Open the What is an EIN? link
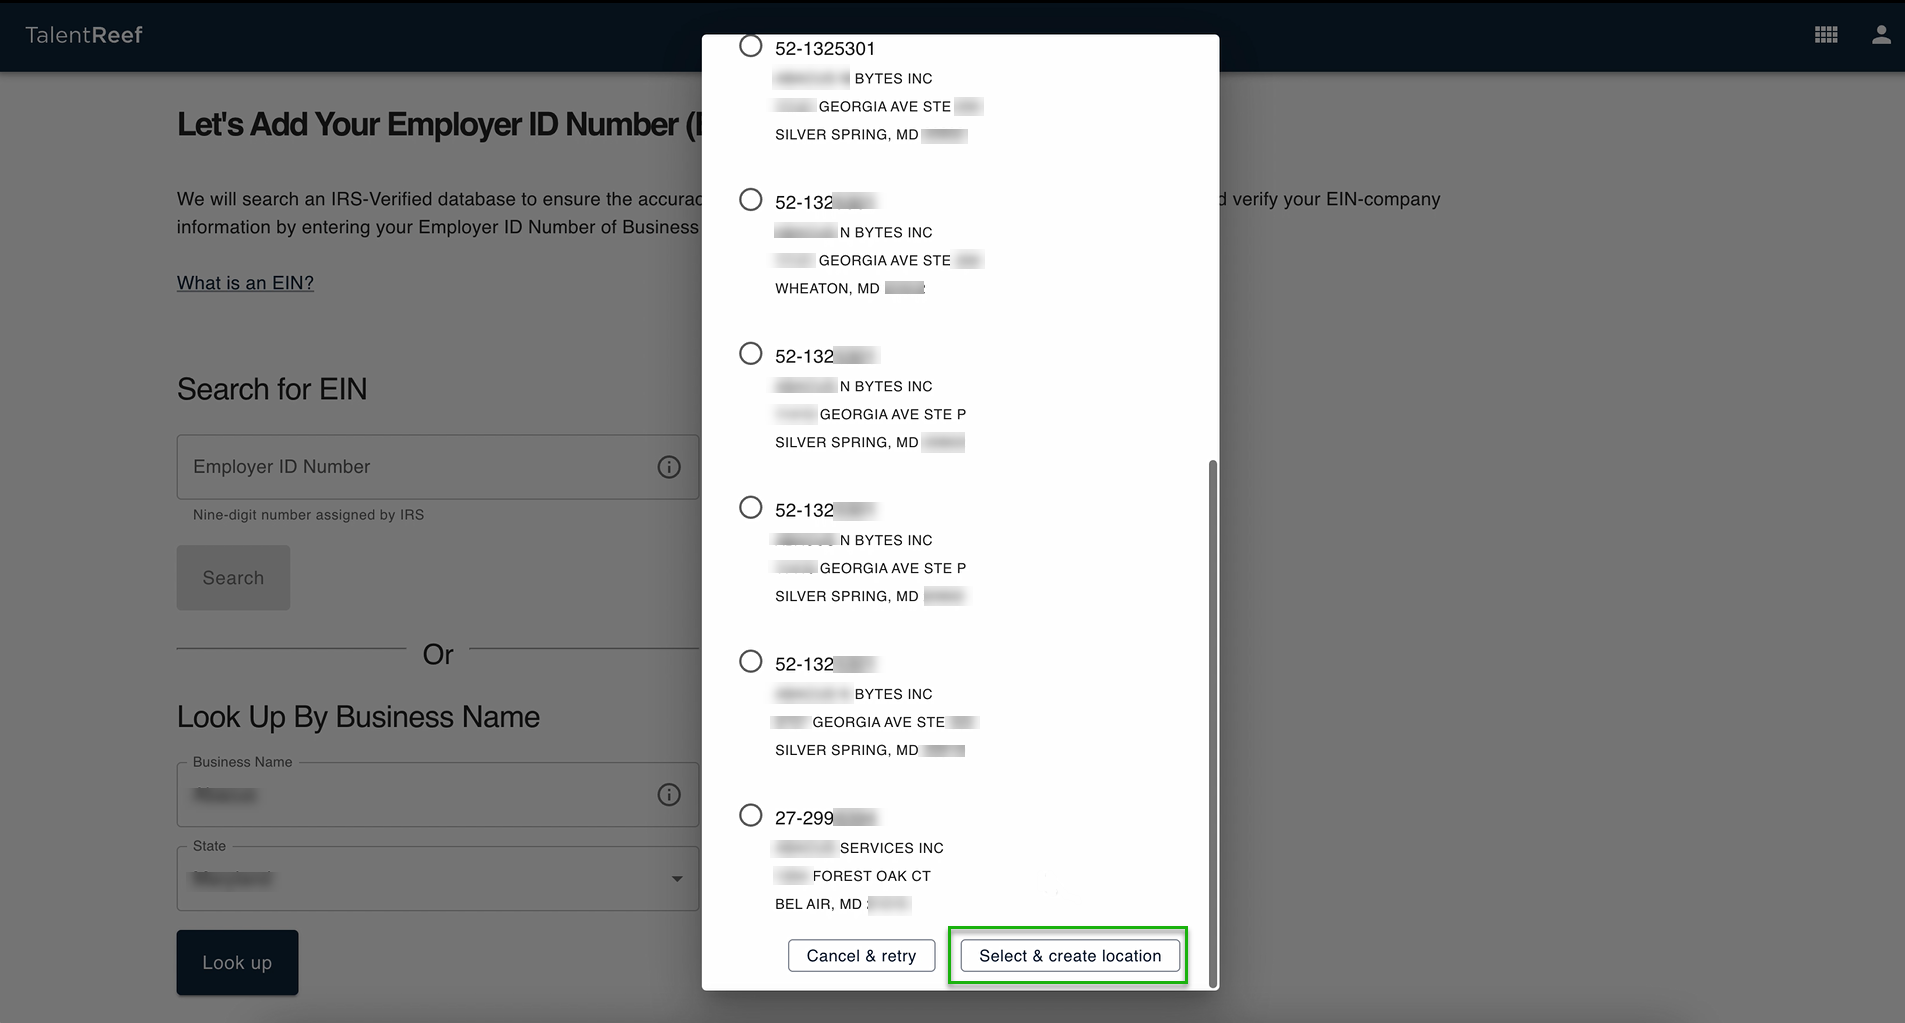This screenshot has height=1023, width=1905. (245, 283)
